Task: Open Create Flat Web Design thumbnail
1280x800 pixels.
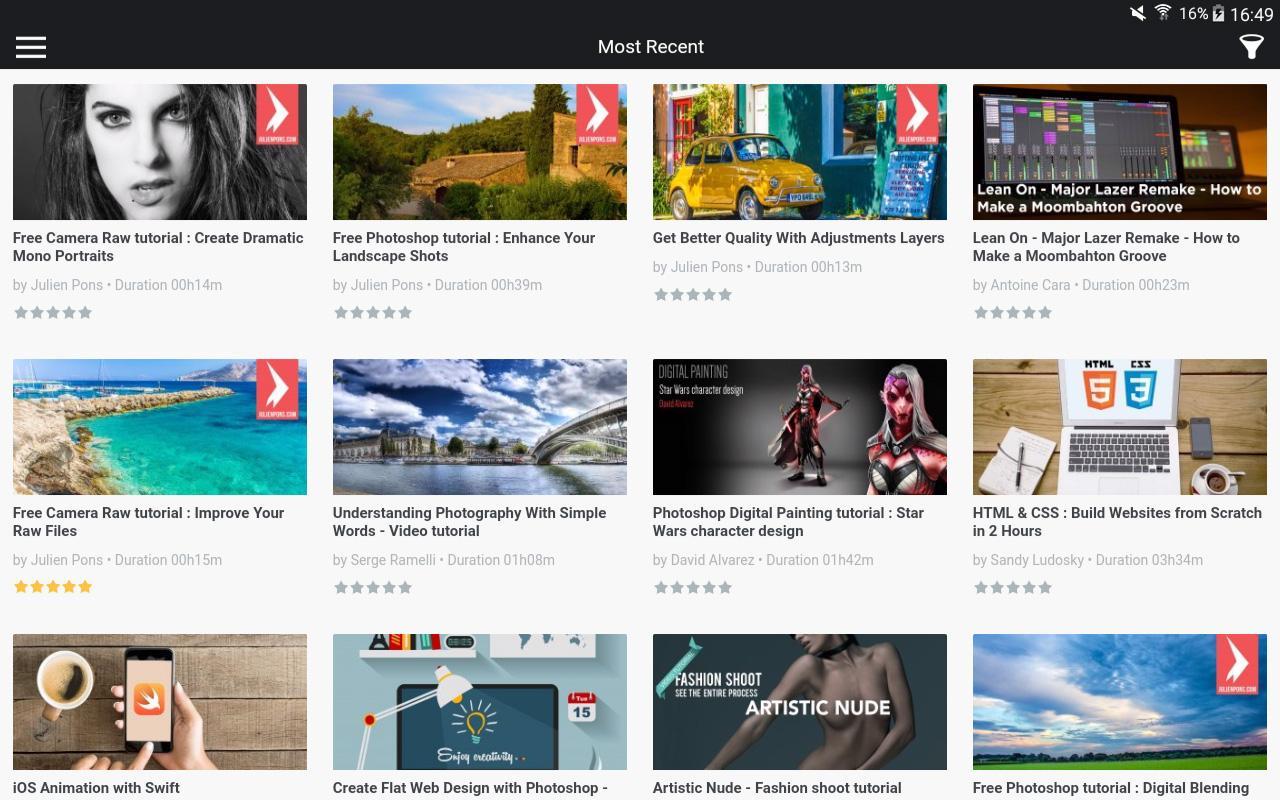Action: coord(480,702)
